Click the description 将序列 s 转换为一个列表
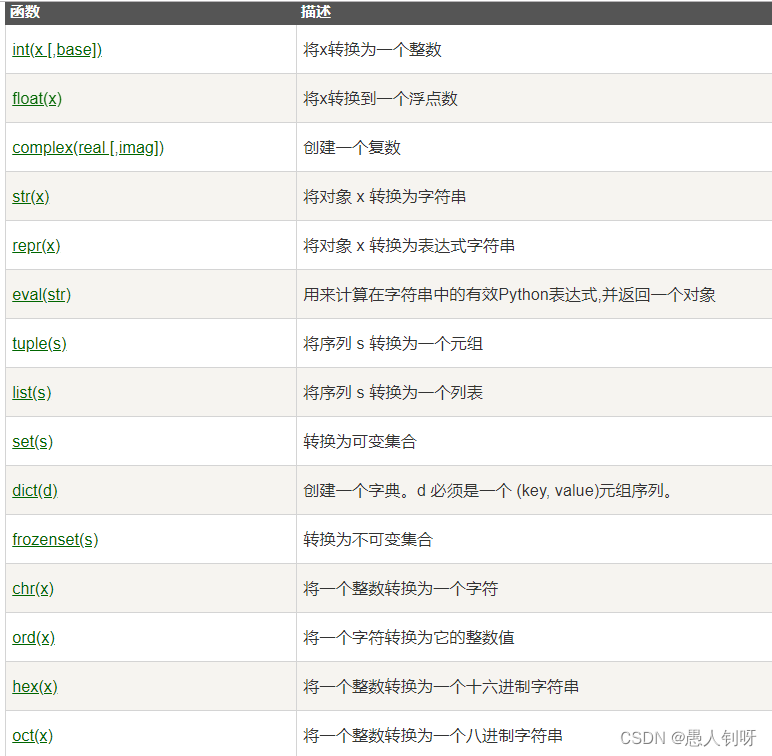 [x=393, y=392]
